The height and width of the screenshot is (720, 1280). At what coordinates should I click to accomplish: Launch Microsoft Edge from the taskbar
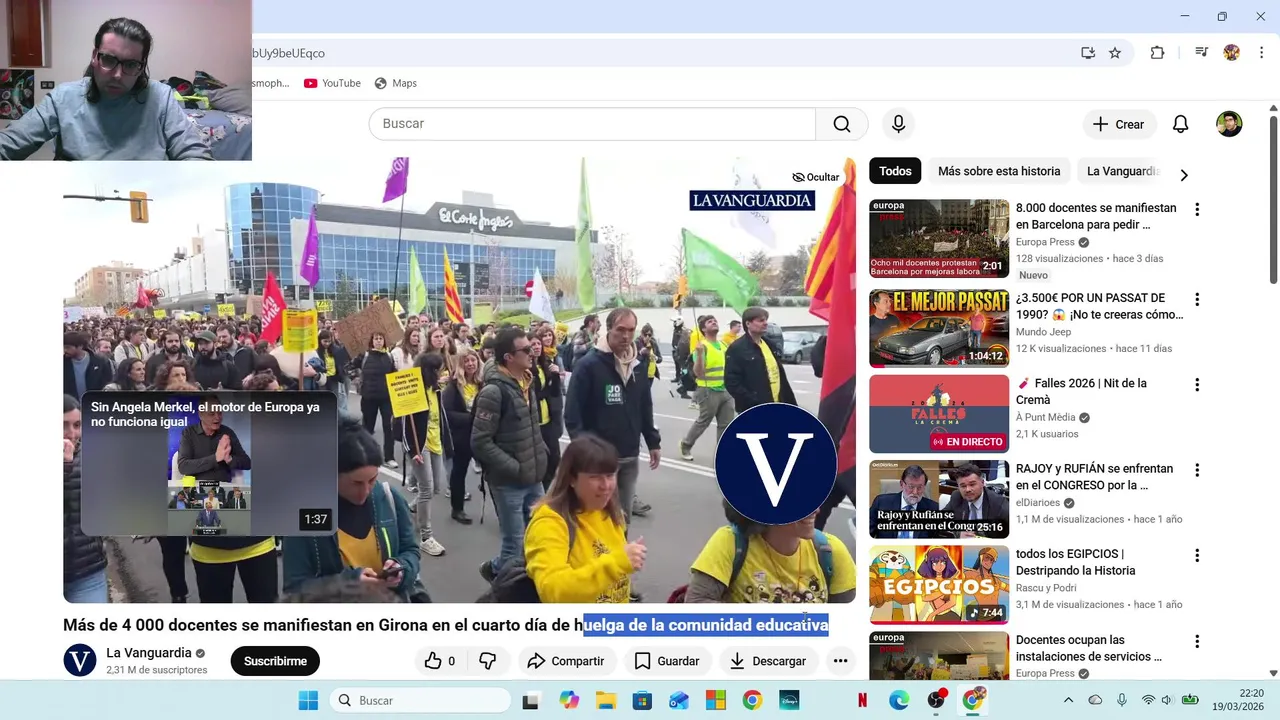coord(899,700)
